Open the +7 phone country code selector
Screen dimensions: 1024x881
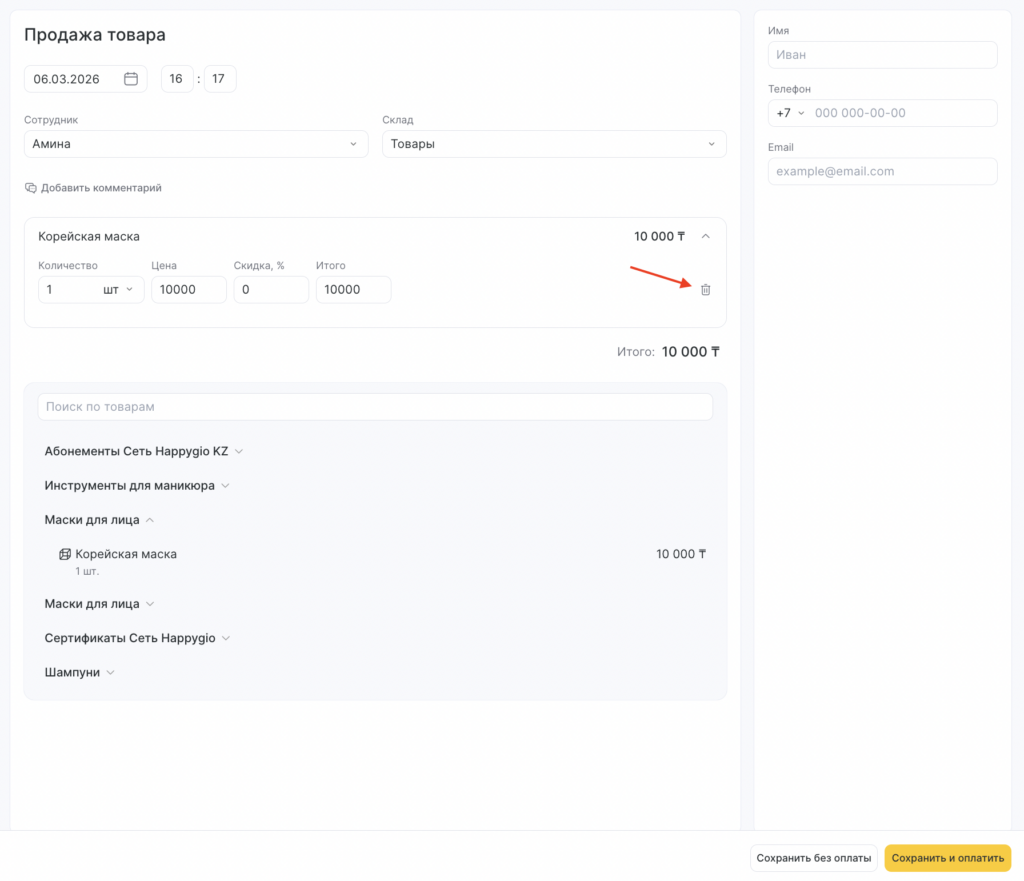[x=790, y=113]
